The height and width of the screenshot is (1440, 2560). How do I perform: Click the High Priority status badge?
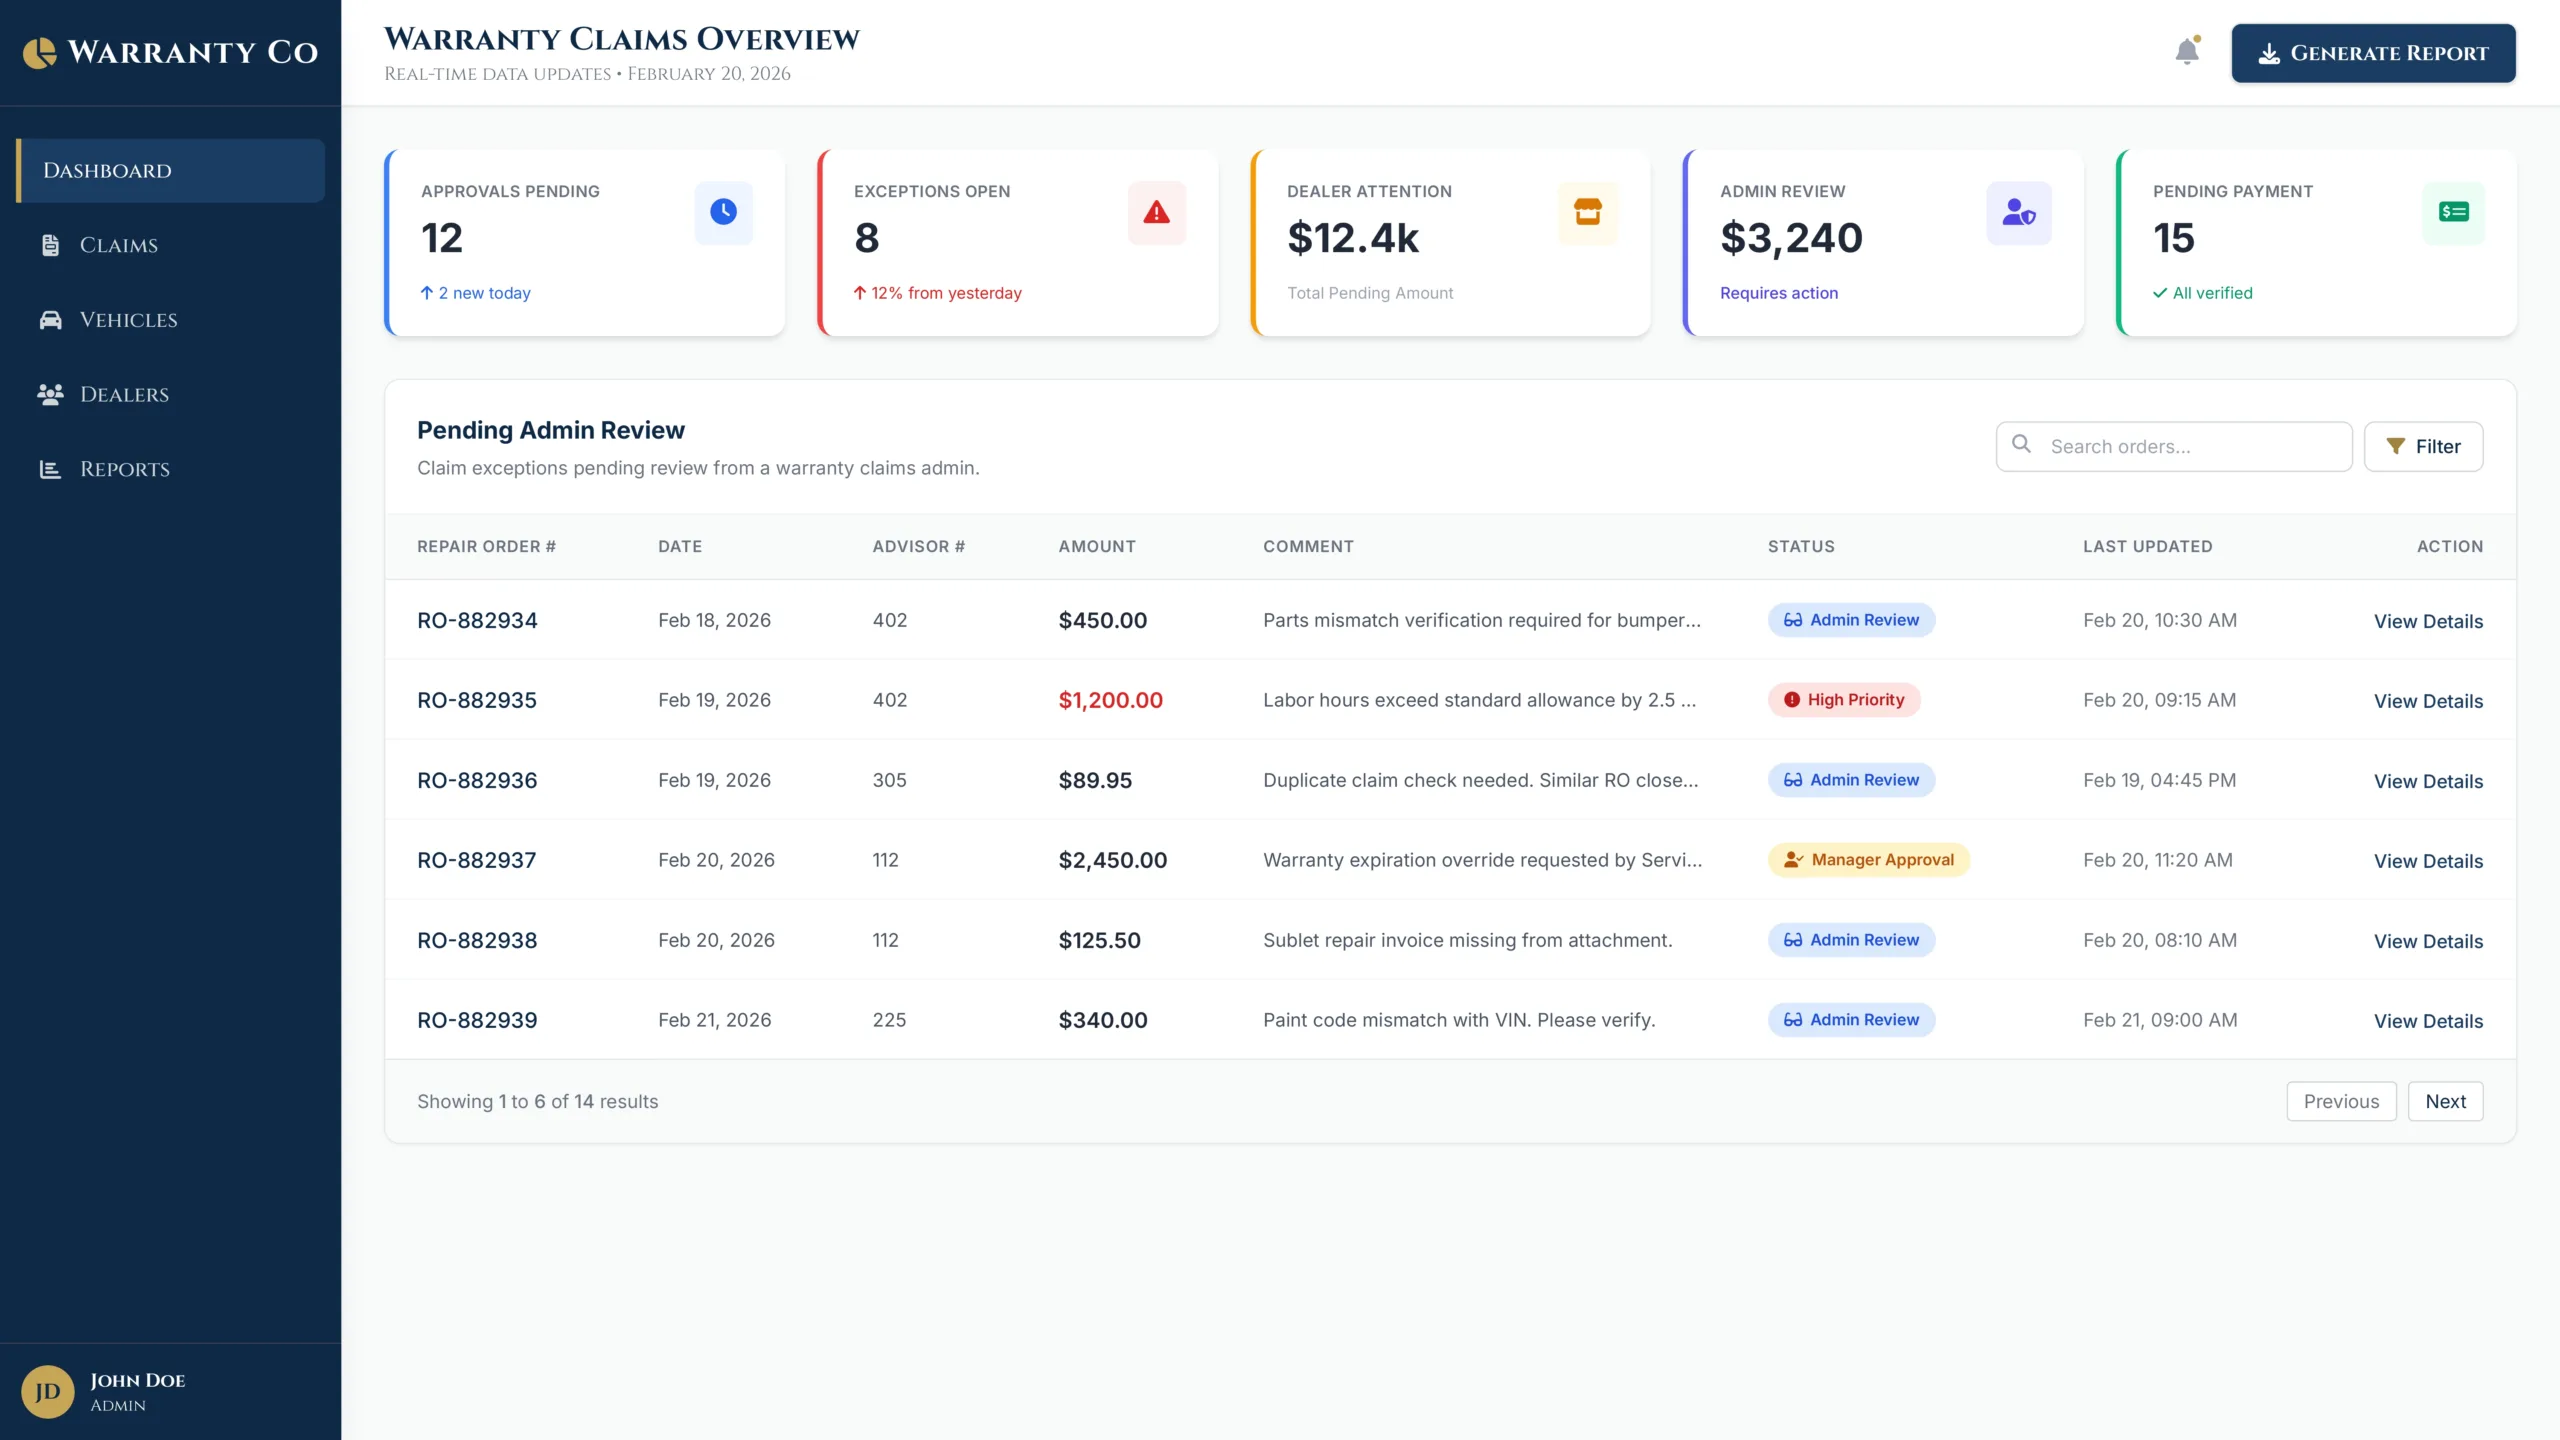pos(1844,700)
